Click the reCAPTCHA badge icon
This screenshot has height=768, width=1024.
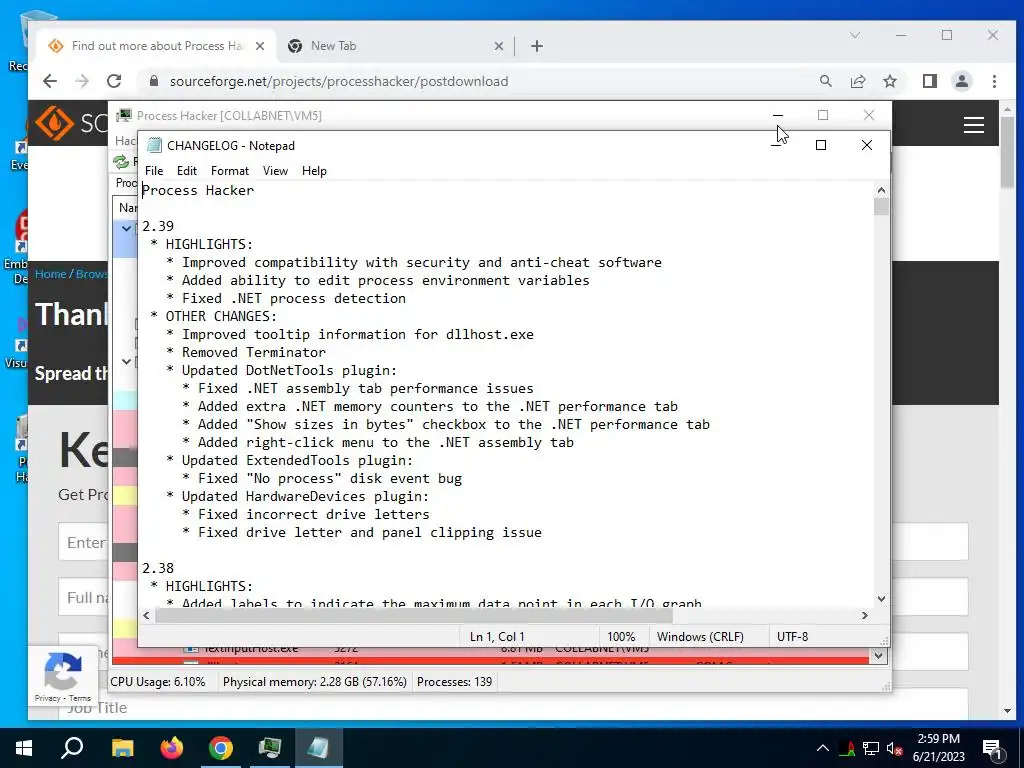63,671
